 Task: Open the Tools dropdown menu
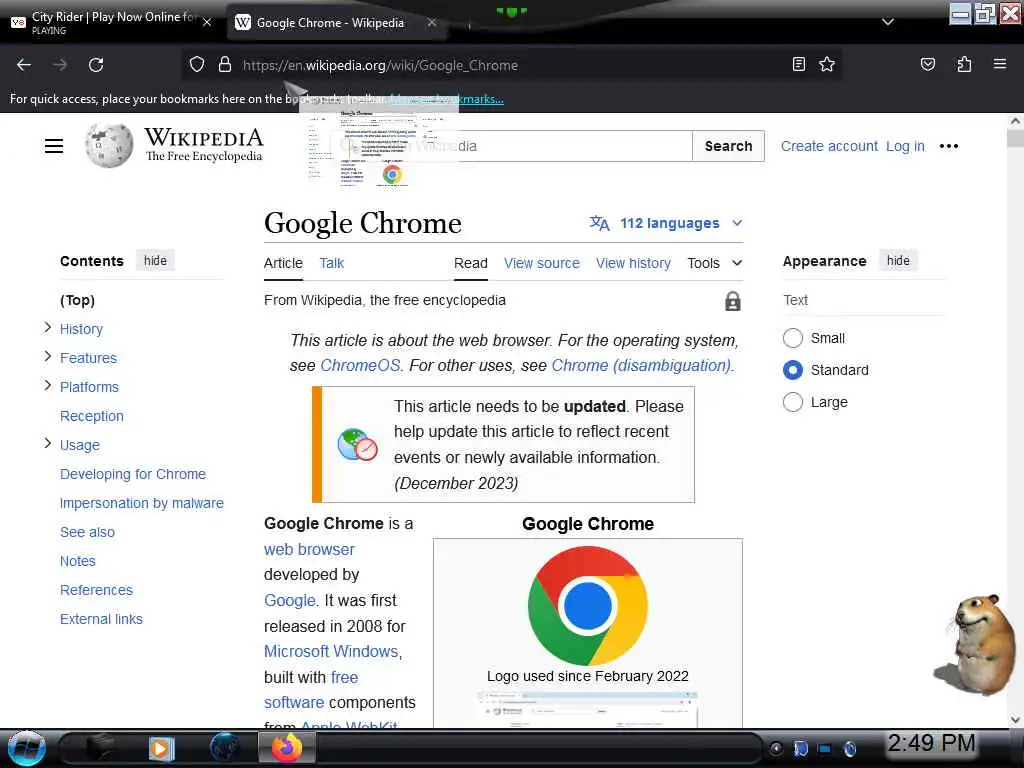point(714,263)
